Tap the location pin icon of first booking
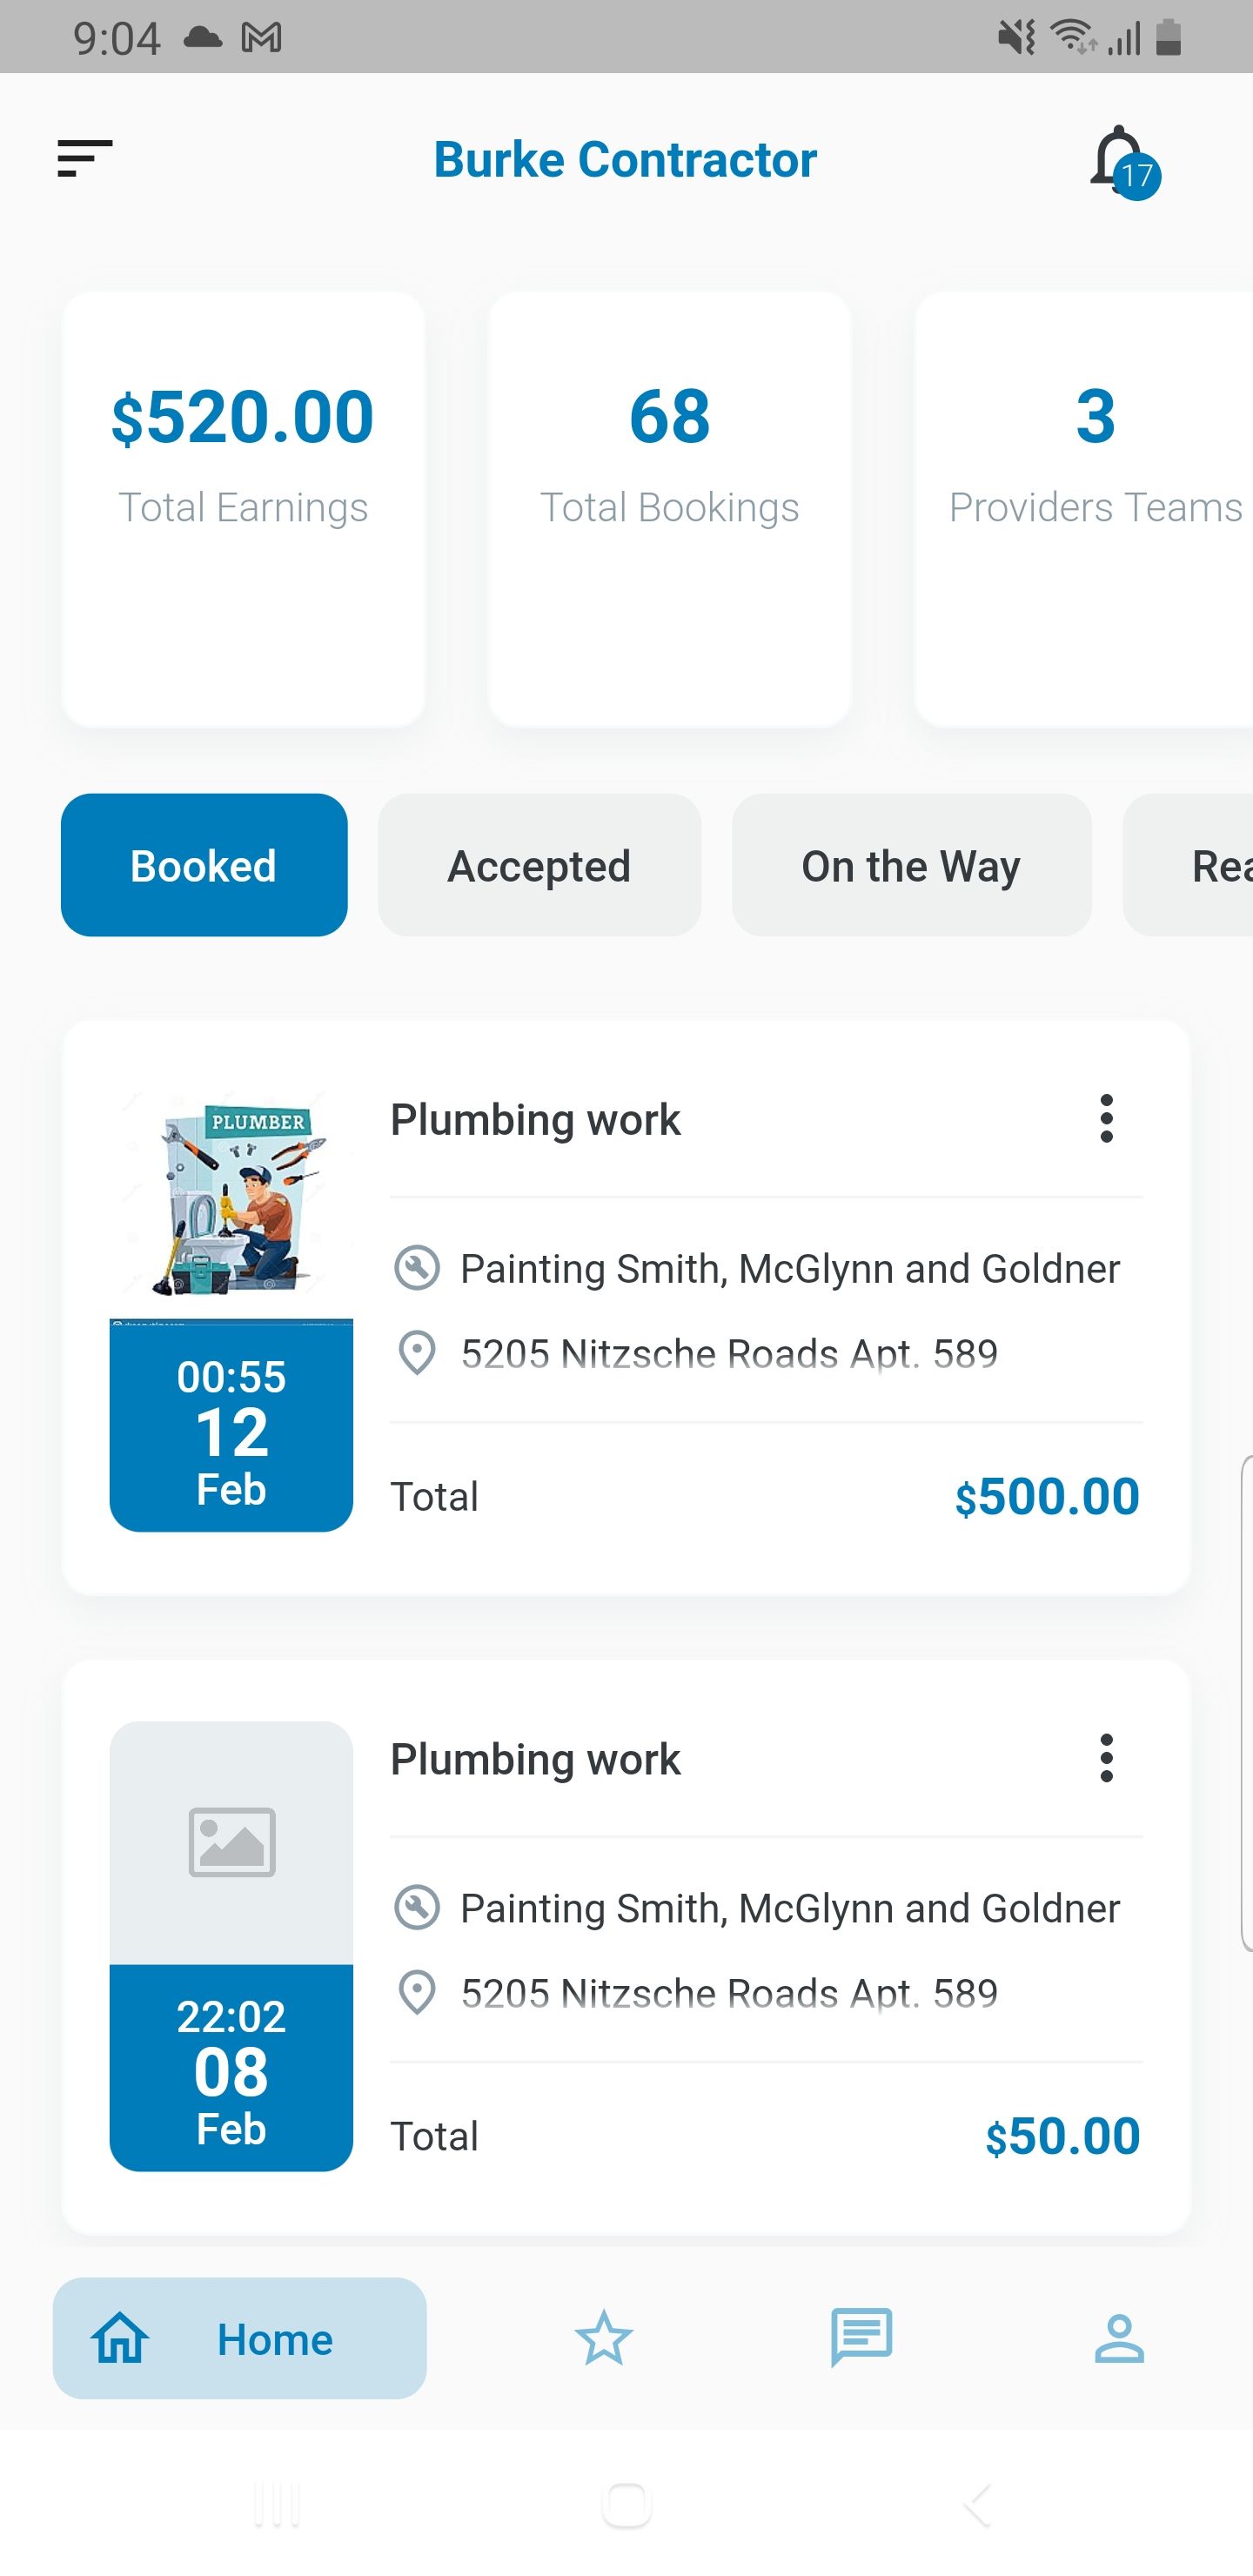This screenshot has height=2576, width=1253. [416, 1354]
